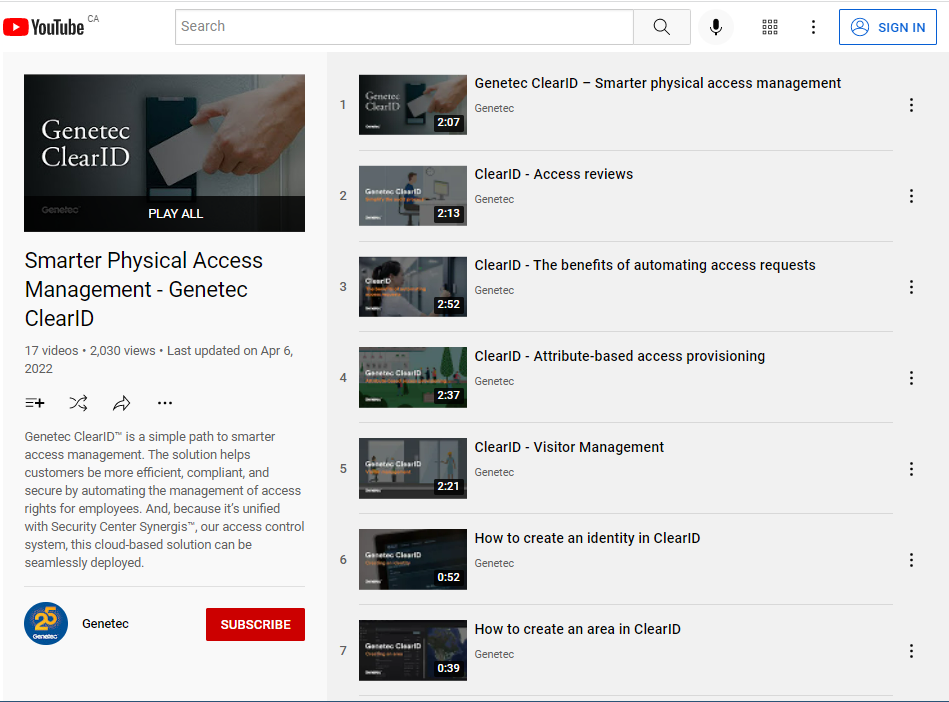
Task: Open options for Smarter physical access management video
Action: click(911, 105)
